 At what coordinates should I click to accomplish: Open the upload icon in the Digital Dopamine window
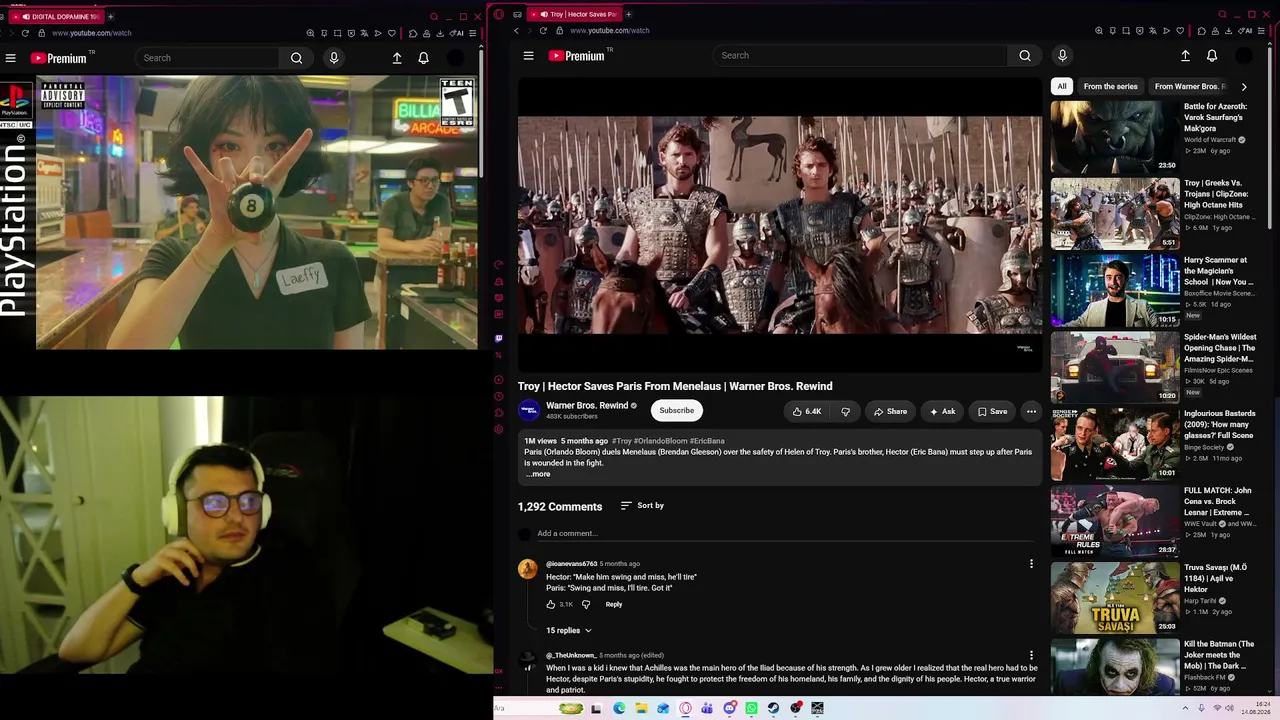tap(397, 58)
